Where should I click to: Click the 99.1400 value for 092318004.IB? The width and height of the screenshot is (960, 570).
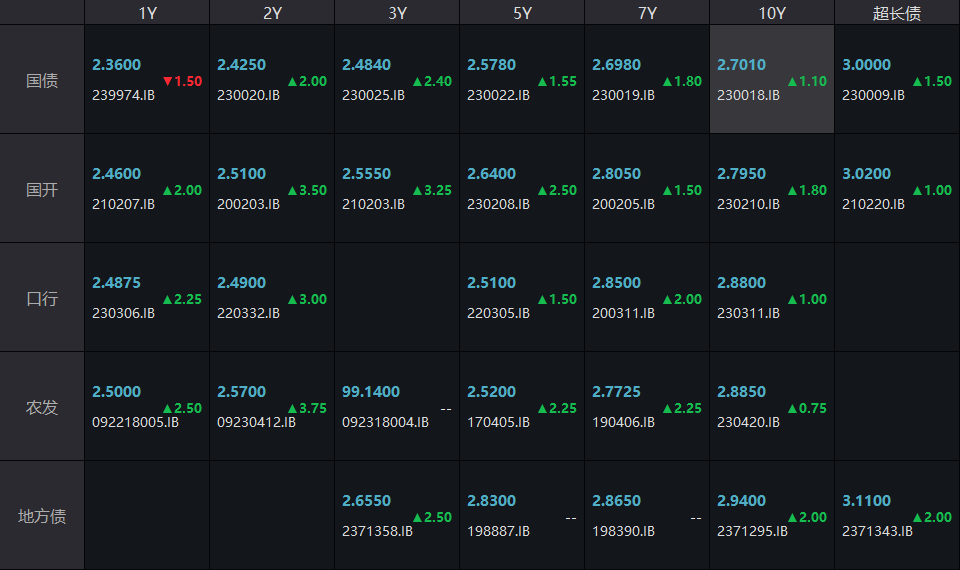(371, 392)
